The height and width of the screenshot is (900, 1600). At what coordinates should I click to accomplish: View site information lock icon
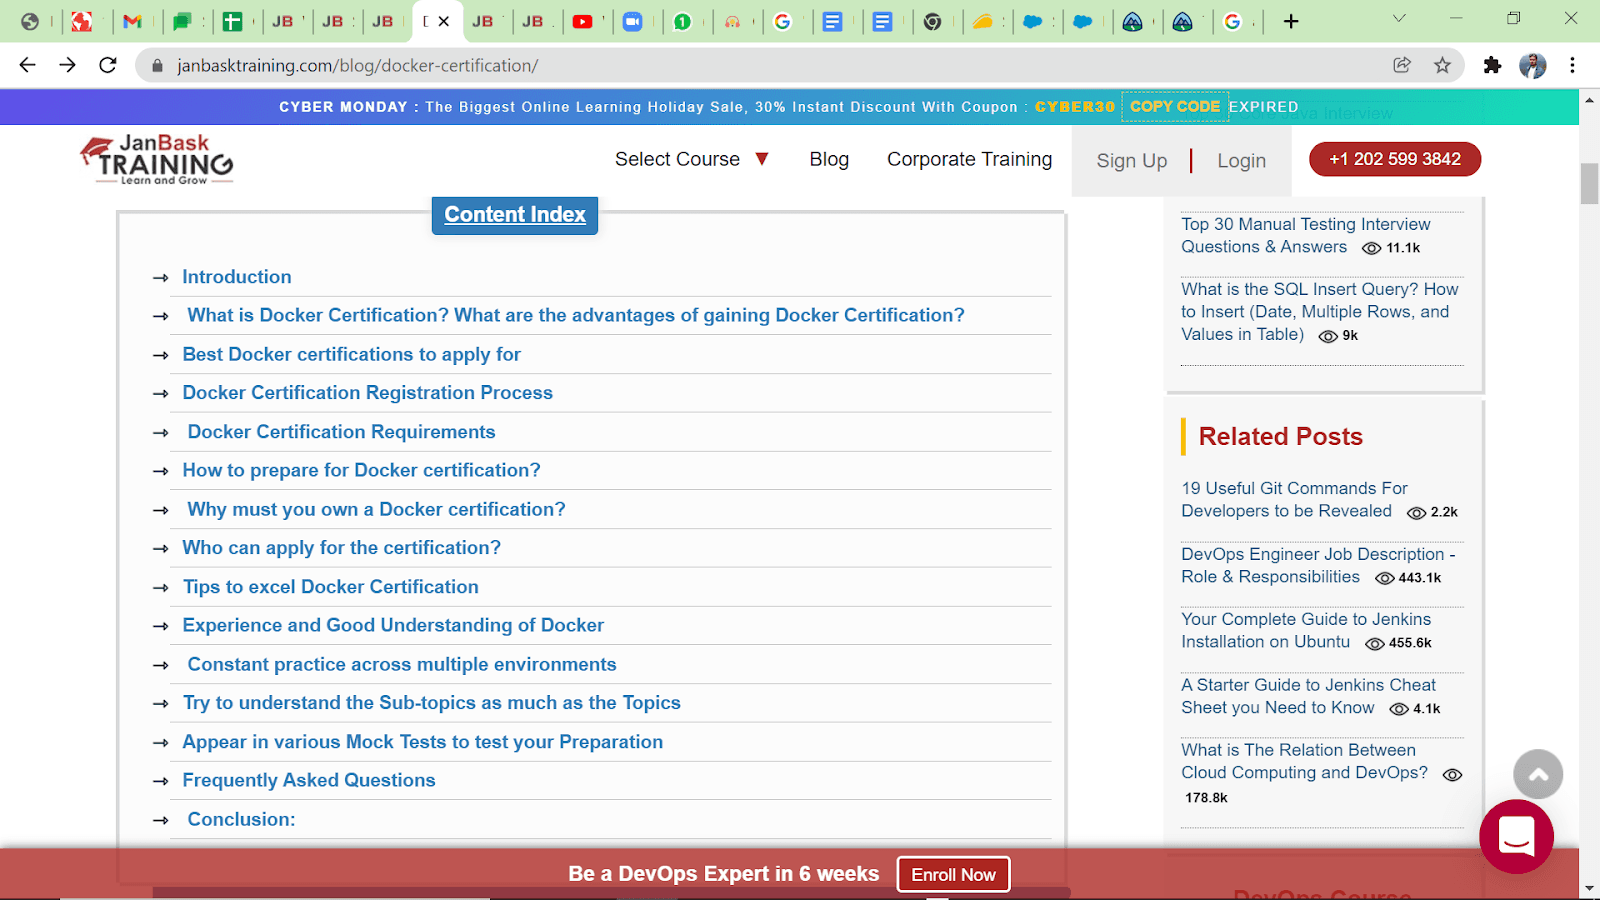157,66
